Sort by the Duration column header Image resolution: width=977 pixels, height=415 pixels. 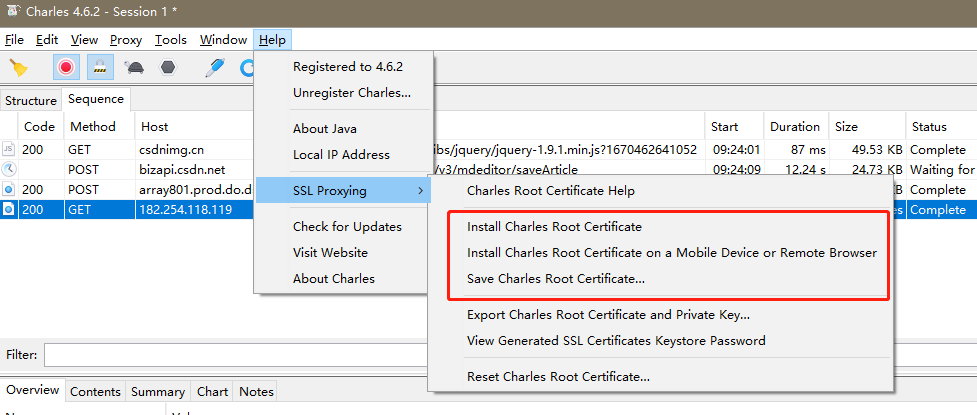[x=796, y=126]
